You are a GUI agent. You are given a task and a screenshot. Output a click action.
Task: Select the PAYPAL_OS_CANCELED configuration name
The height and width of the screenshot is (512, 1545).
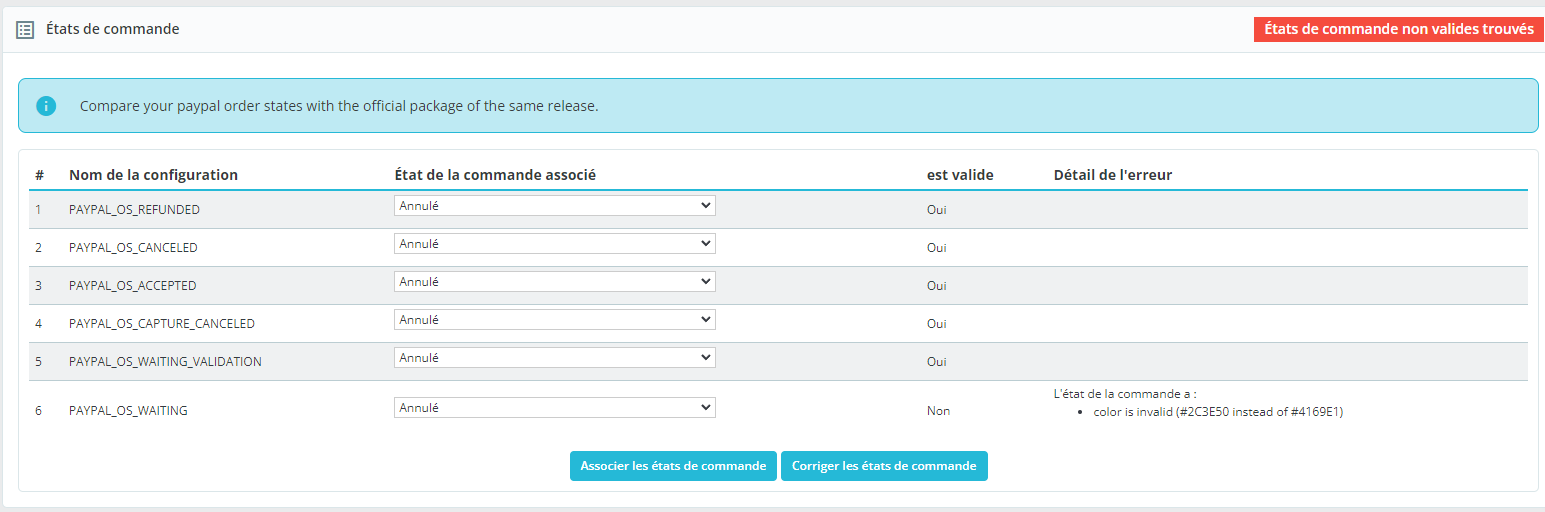pyautogui.click(x=133, y=248)
